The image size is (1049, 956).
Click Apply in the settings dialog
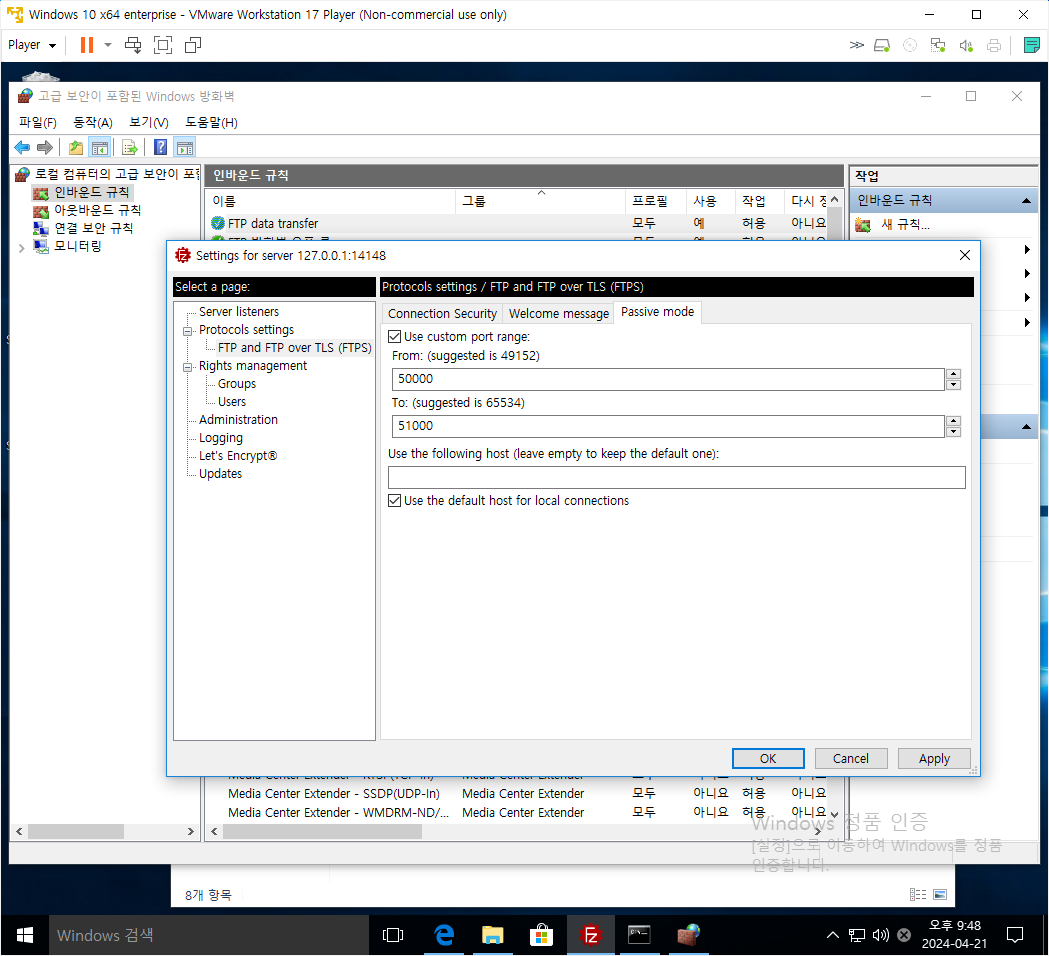click(x=934, y=759)
